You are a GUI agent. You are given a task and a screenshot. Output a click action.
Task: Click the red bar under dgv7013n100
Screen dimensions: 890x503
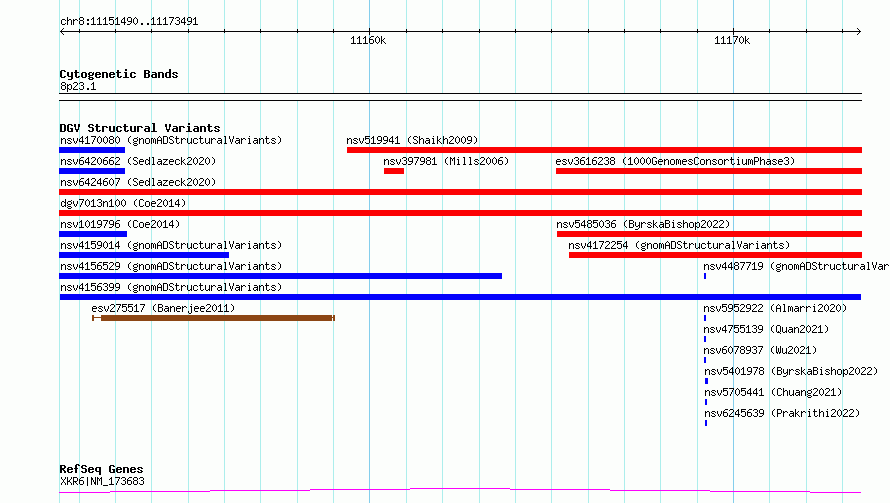[460, 213]
